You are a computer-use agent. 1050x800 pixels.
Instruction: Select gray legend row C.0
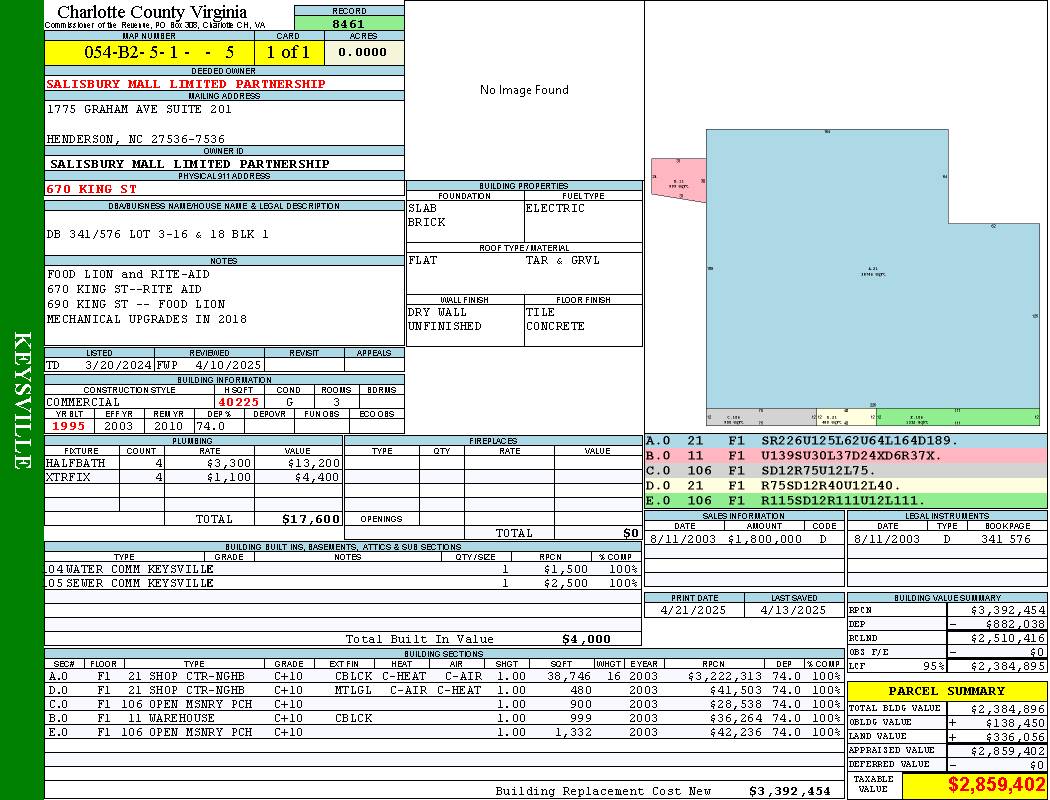pos(846,471)
